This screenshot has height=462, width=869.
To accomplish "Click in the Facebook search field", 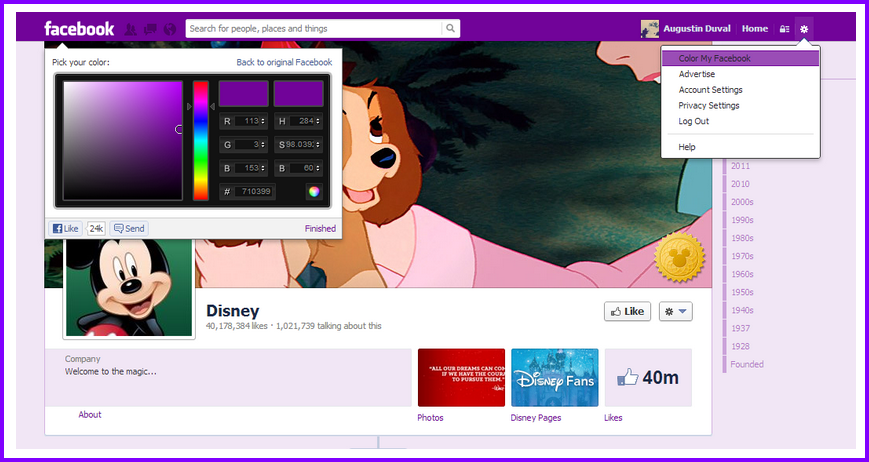I will coord(314,29).
